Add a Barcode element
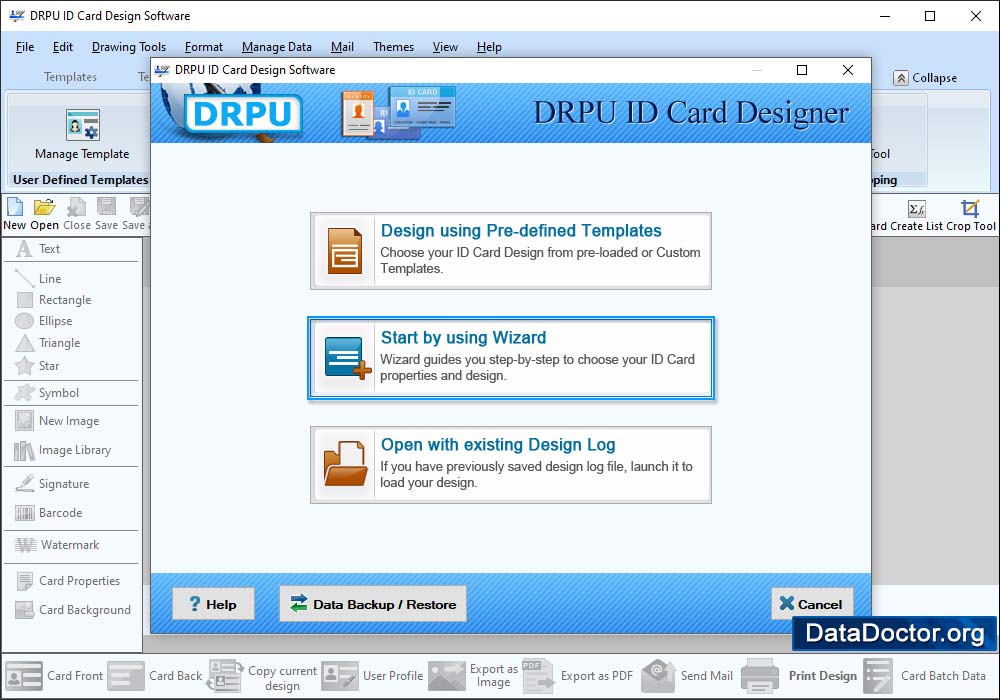 point(49,513)
